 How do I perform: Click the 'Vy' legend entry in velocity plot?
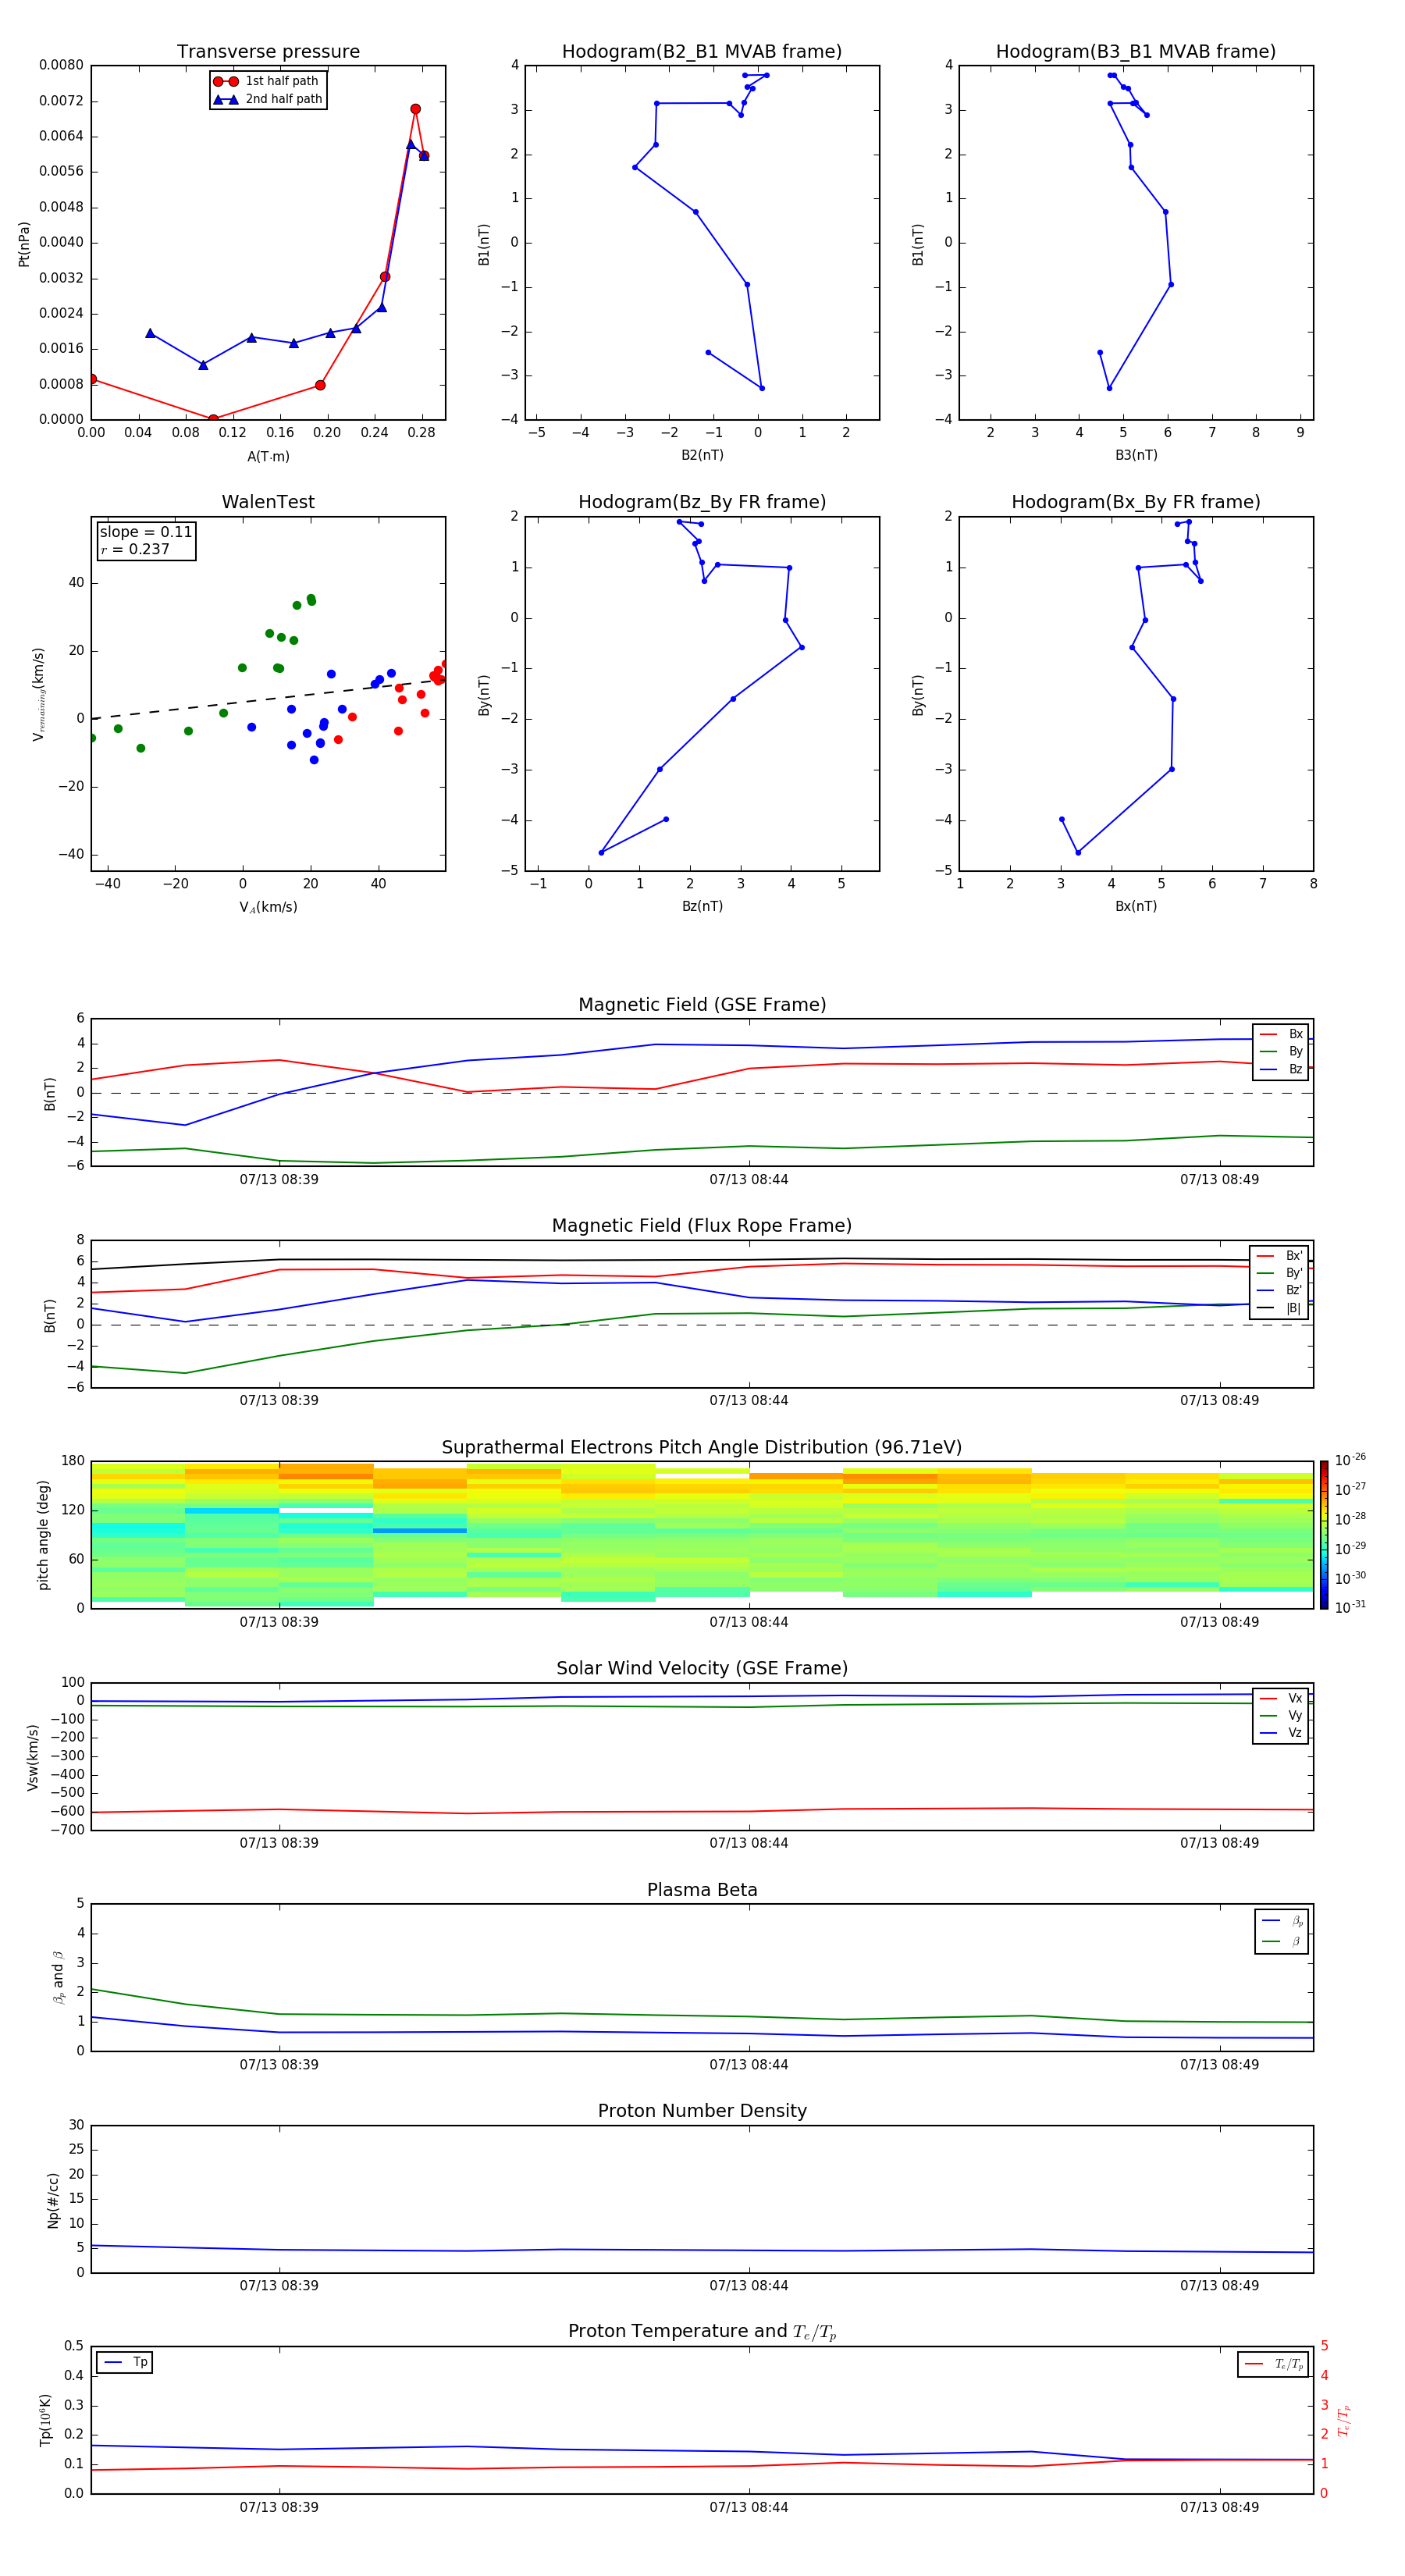tap(1281, 1715)
